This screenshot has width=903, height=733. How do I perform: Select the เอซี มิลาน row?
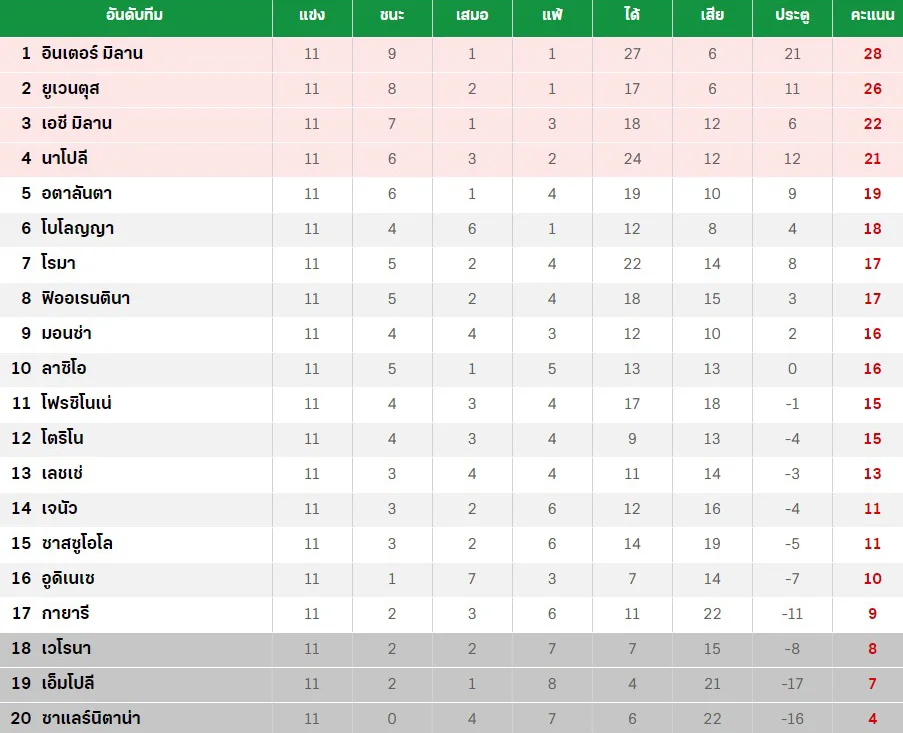point(452,124)
